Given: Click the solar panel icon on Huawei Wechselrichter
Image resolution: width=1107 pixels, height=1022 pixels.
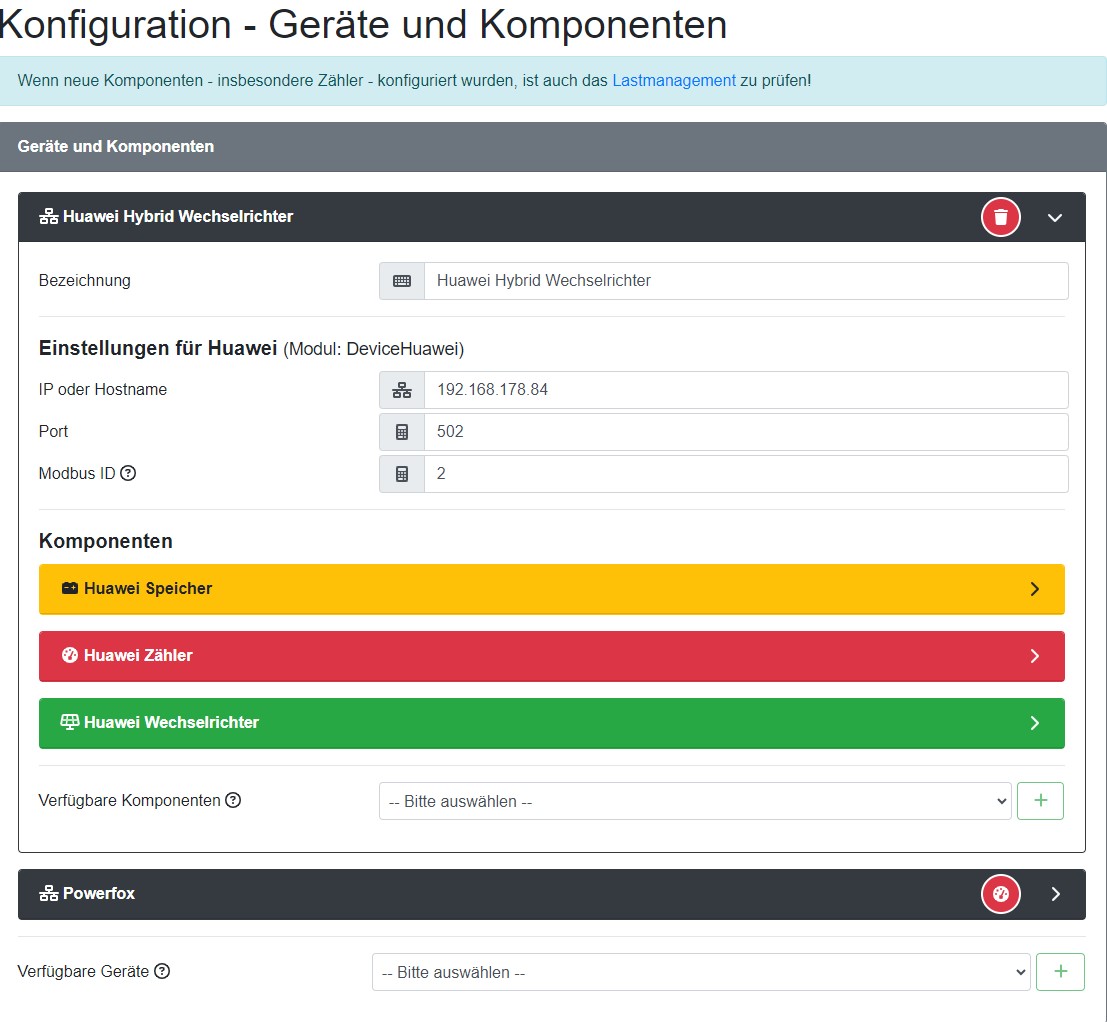Looking at the screenshot, I should pos(70,722).
